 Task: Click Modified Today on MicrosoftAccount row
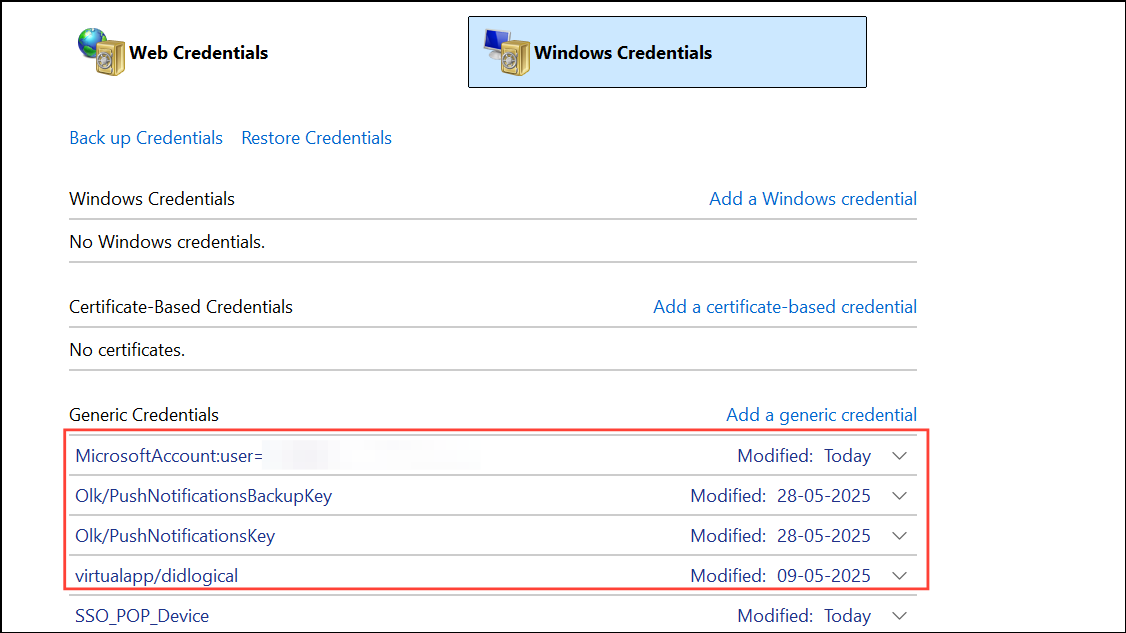click(804, 456)
